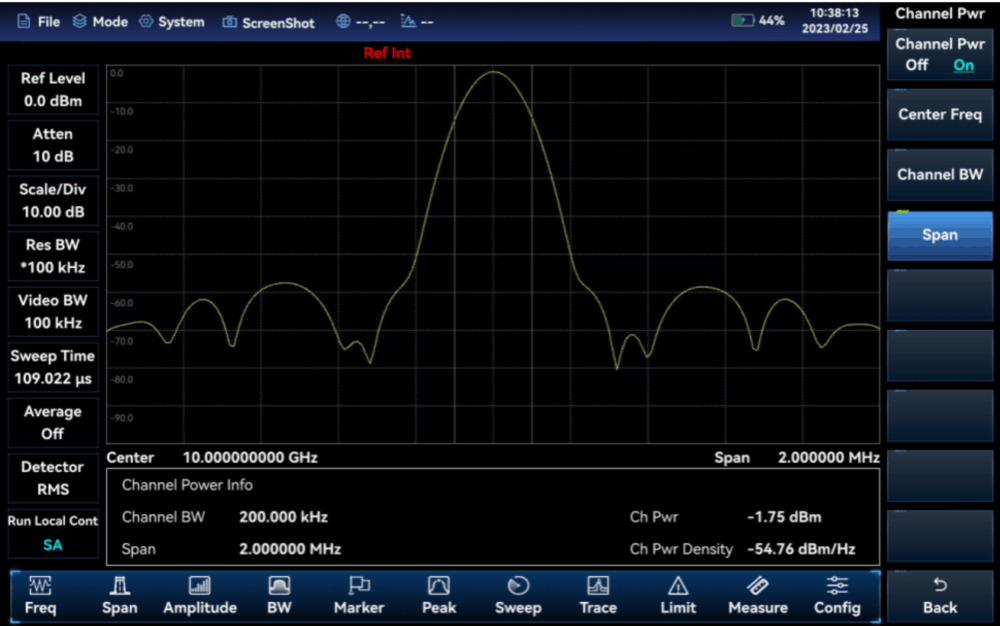1000x626 pixels.
Task: Expand the System menu
Action: 172,22
